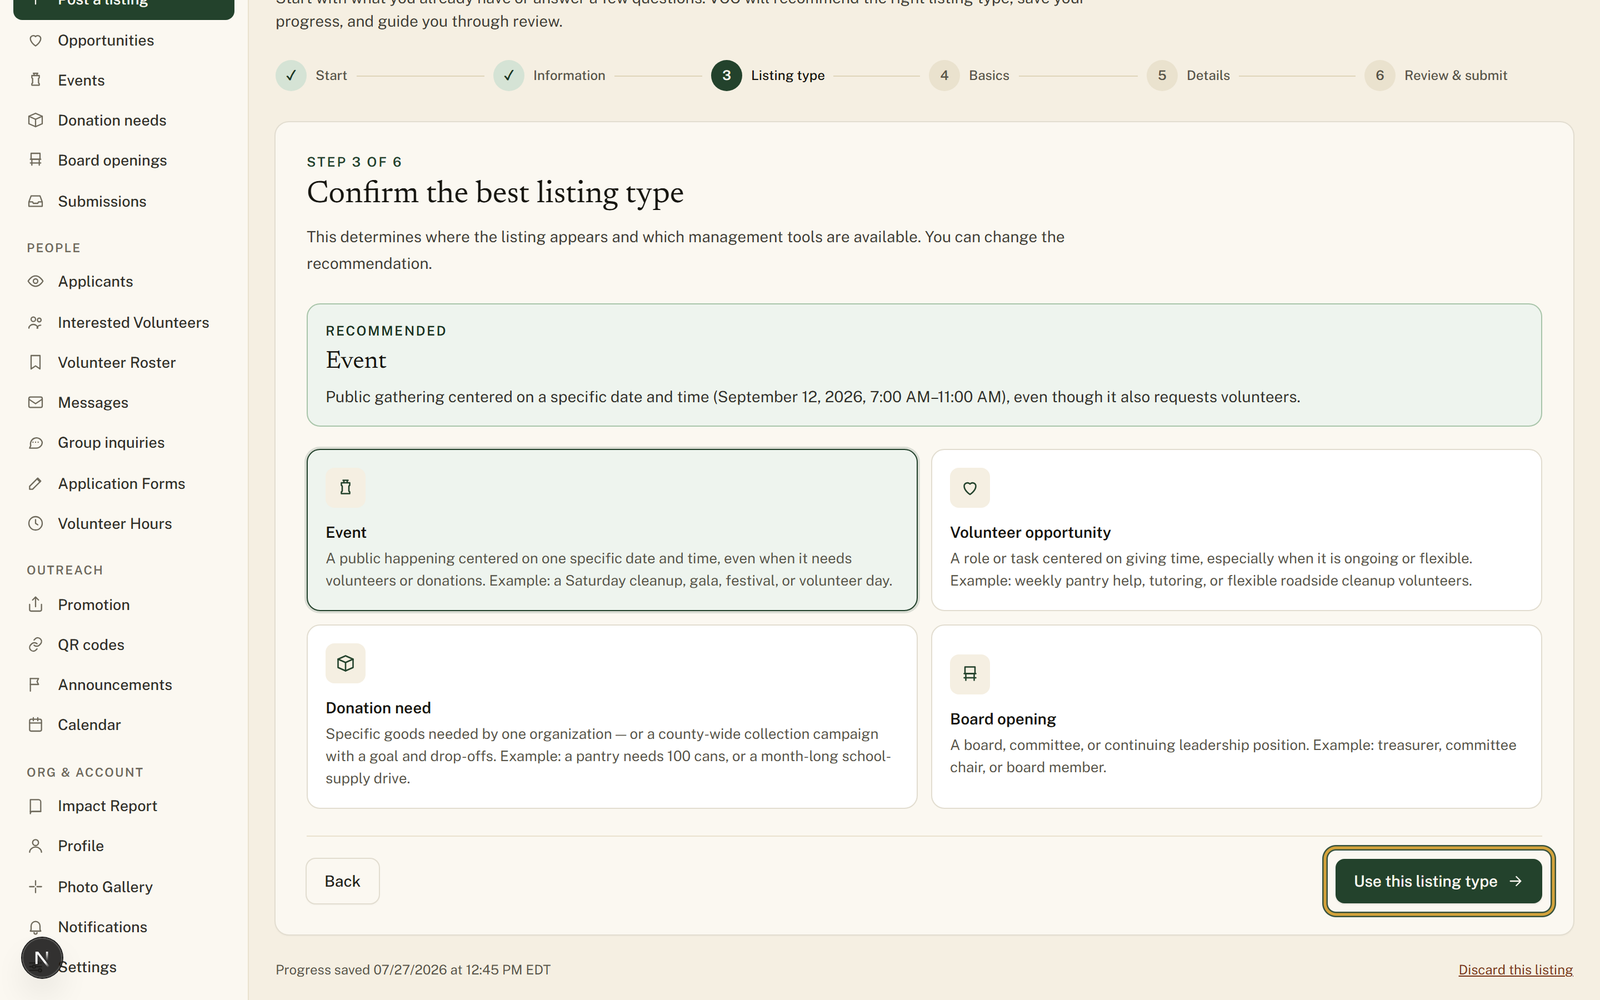The width and height of the screenshot is (1600, 1000).
Task: Click Use this listing type button
Action: (x=1438, y=881)
